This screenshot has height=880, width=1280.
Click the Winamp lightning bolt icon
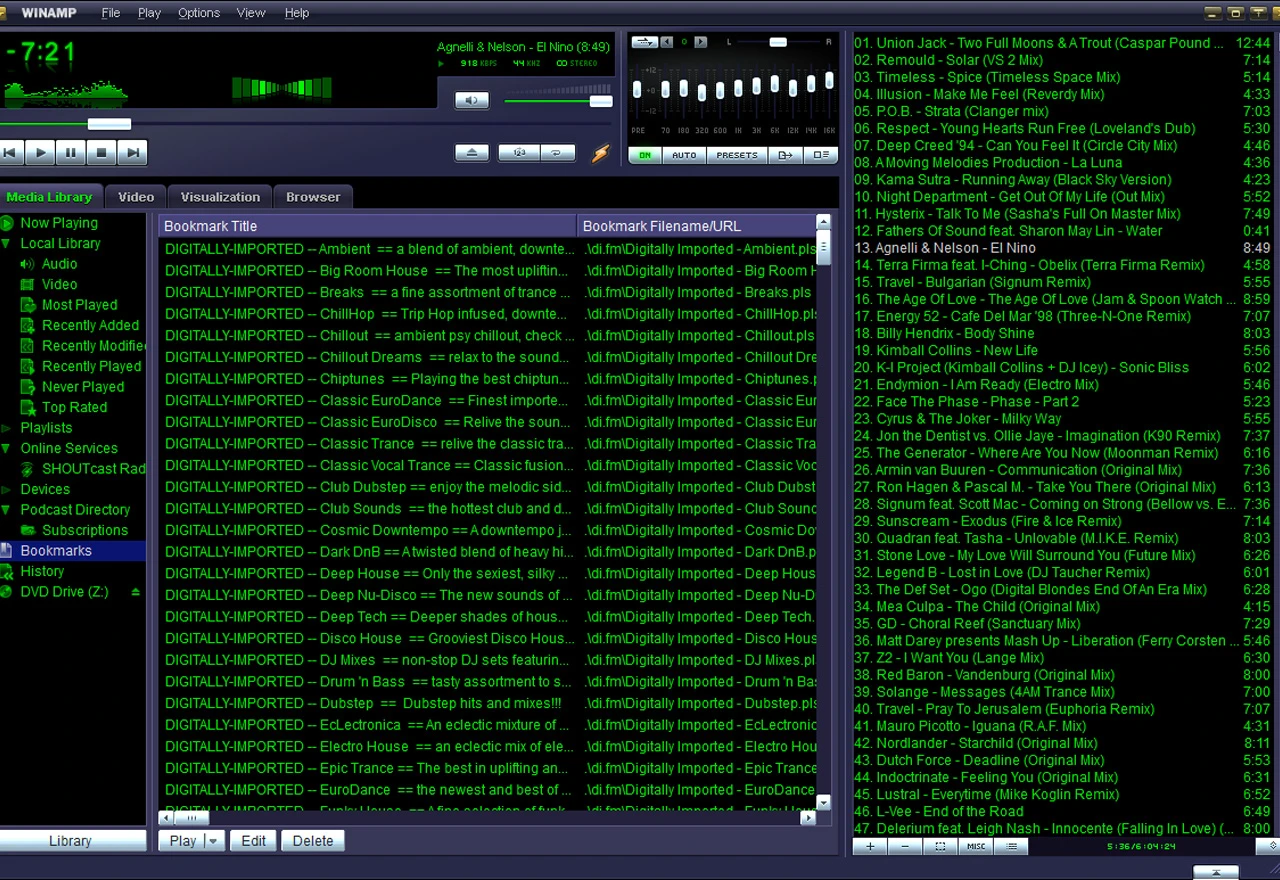click(600, 153)
